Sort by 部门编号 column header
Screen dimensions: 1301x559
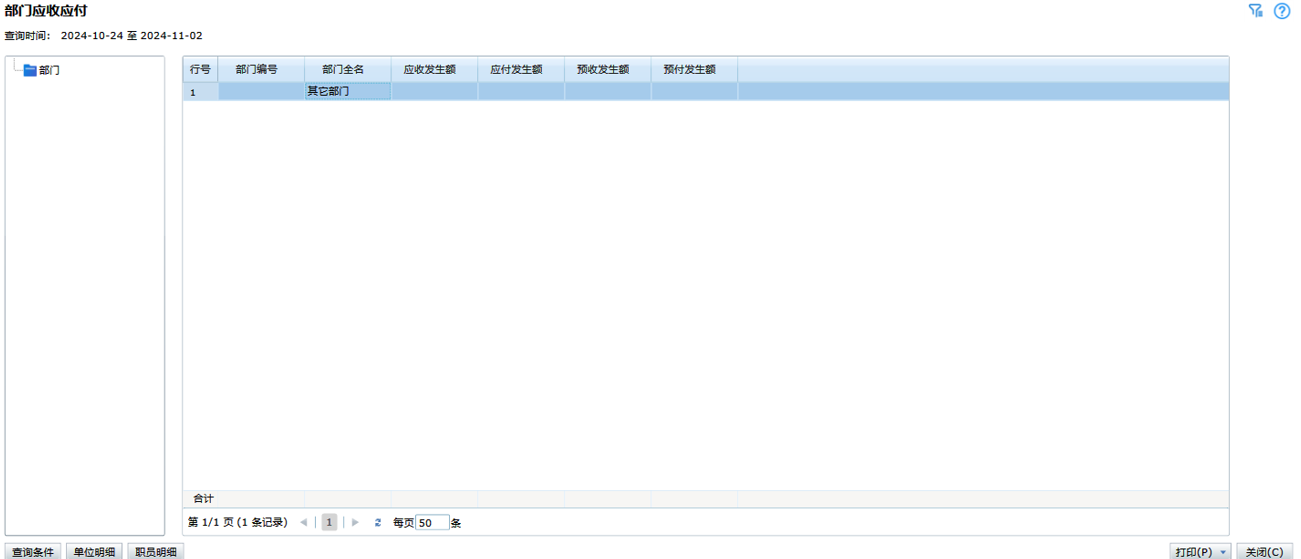[x=257, y=70]
